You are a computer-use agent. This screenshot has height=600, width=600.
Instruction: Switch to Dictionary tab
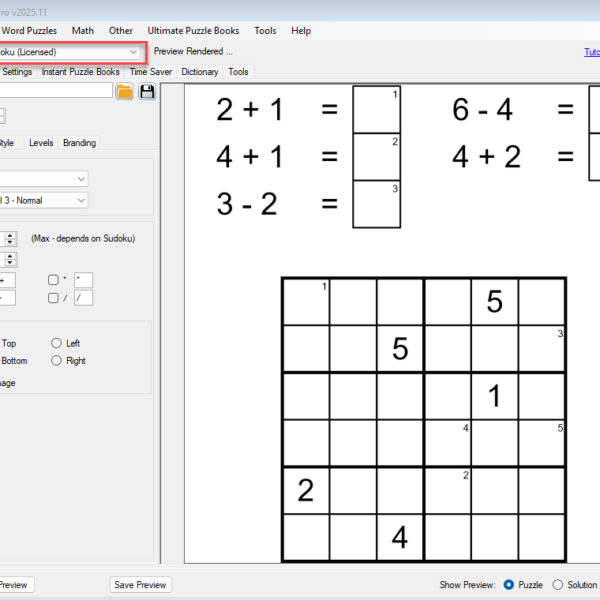pyautogui.click(x=199, y=72)
